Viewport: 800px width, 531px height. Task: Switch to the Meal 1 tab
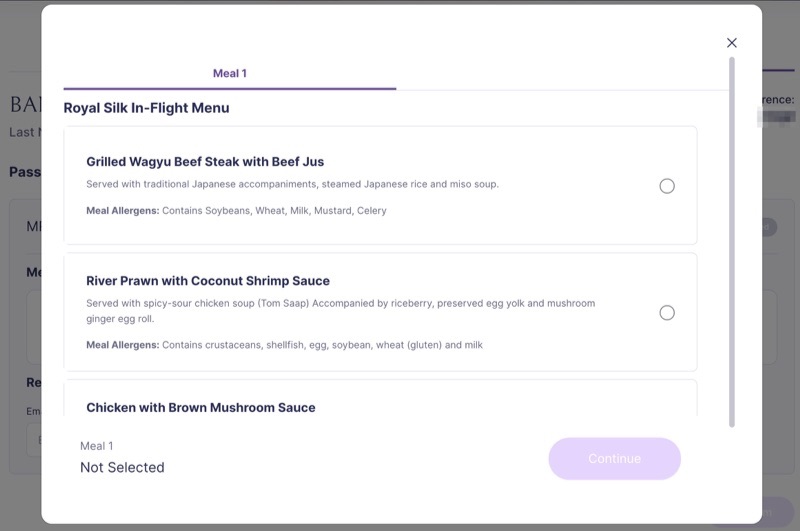[x=230, y=73]
